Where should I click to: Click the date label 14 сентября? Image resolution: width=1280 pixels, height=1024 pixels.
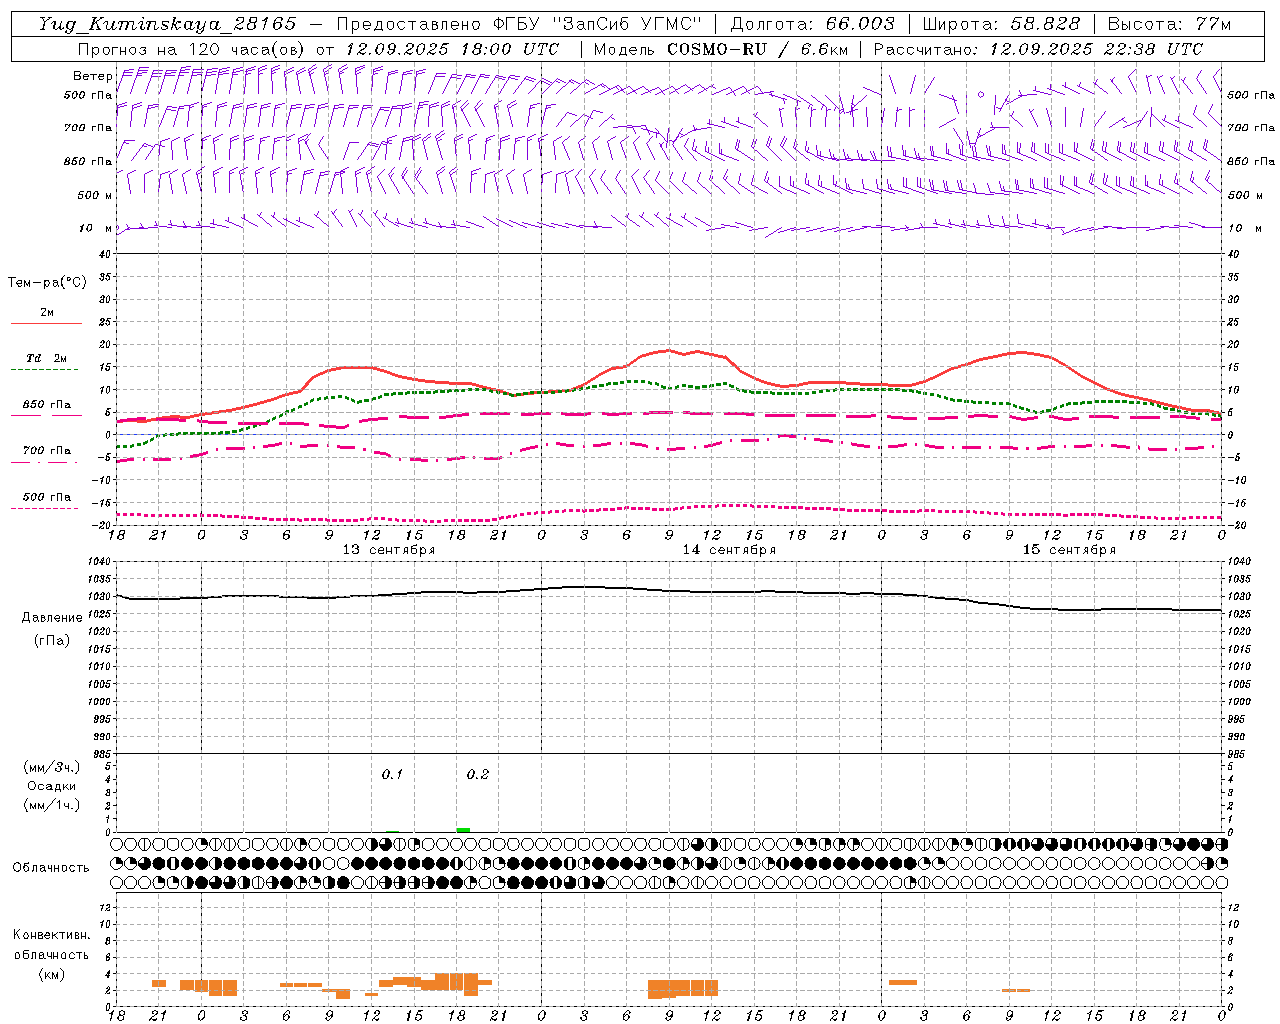click(729, 549)
